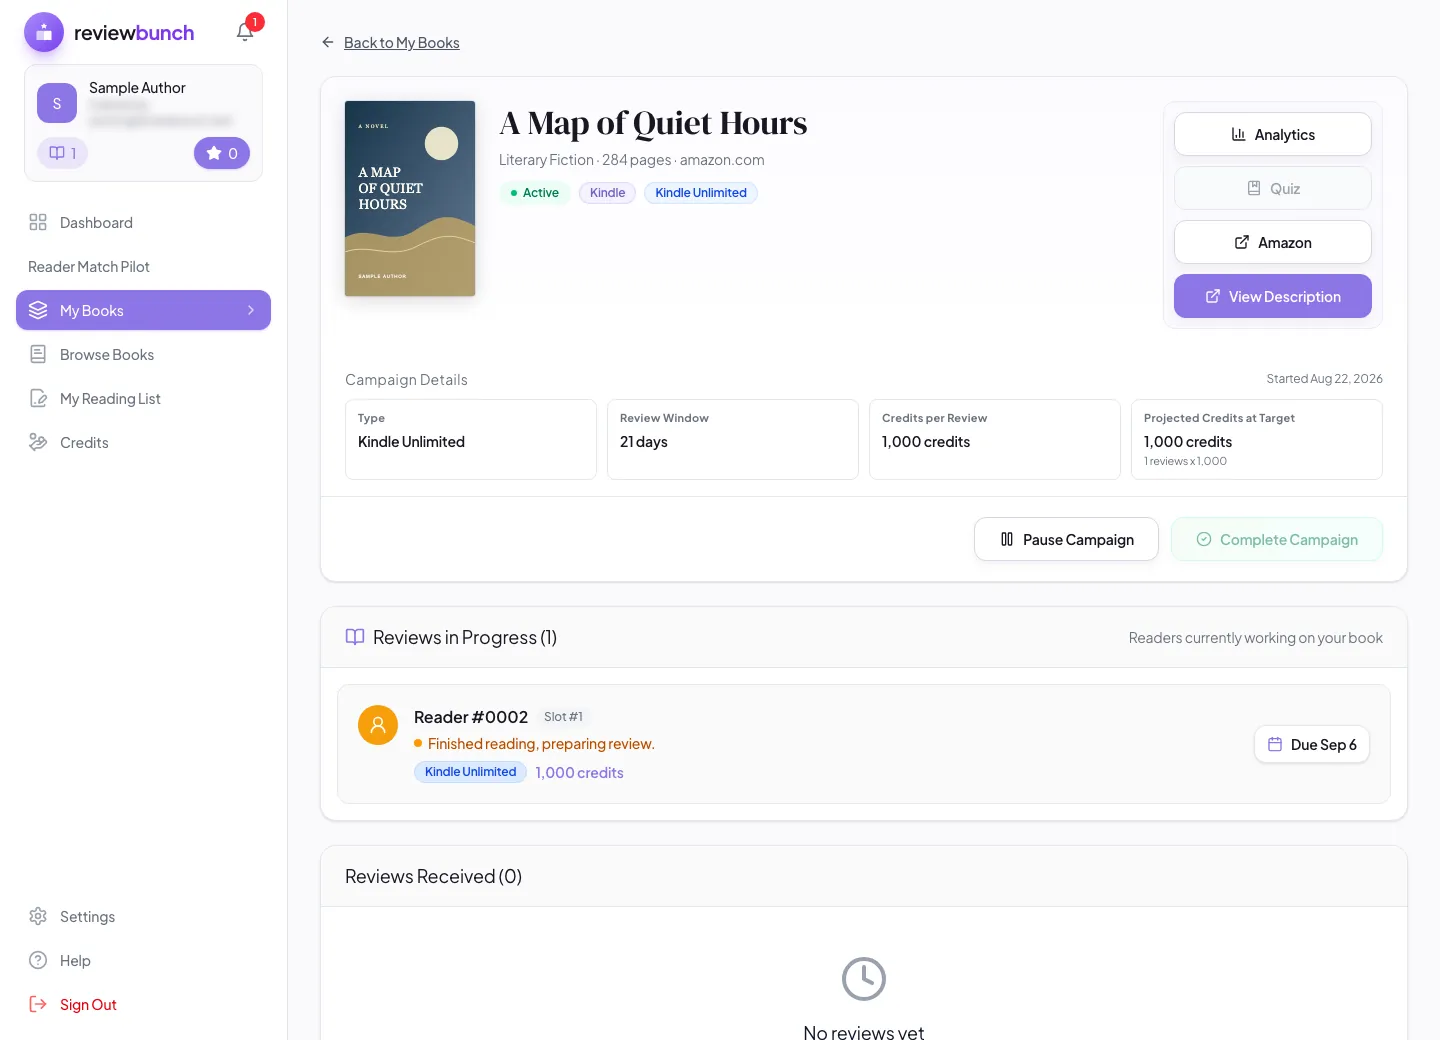Click the Kindle tag
The image size is (1440, 1040).
click(607, 193)
